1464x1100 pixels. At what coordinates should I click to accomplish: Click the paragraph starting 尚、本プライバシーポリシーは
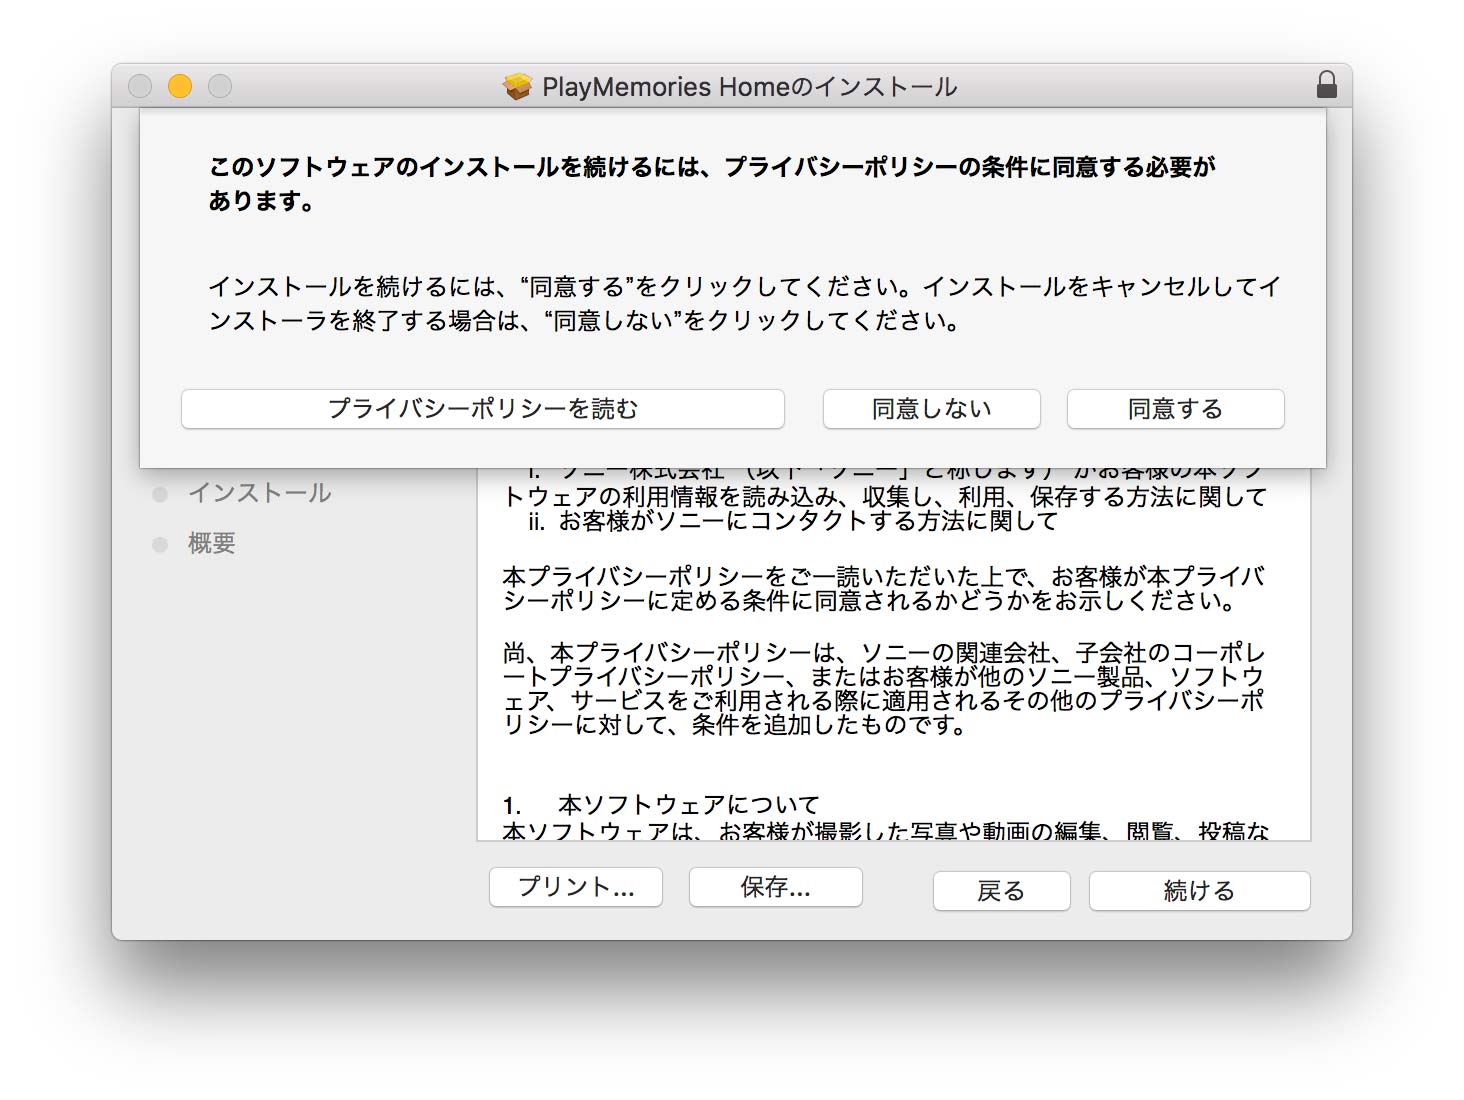884,689
